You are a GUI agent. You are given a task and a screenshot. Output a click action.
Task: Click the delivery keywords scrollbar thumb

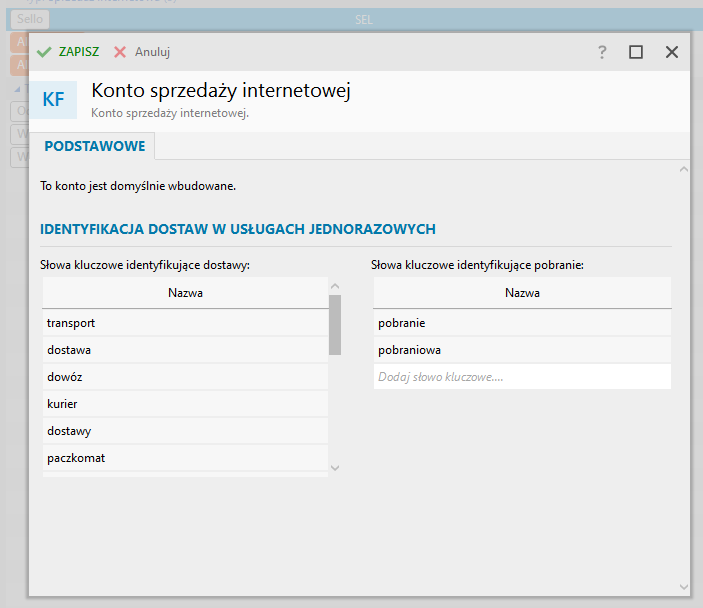[335, 325]
